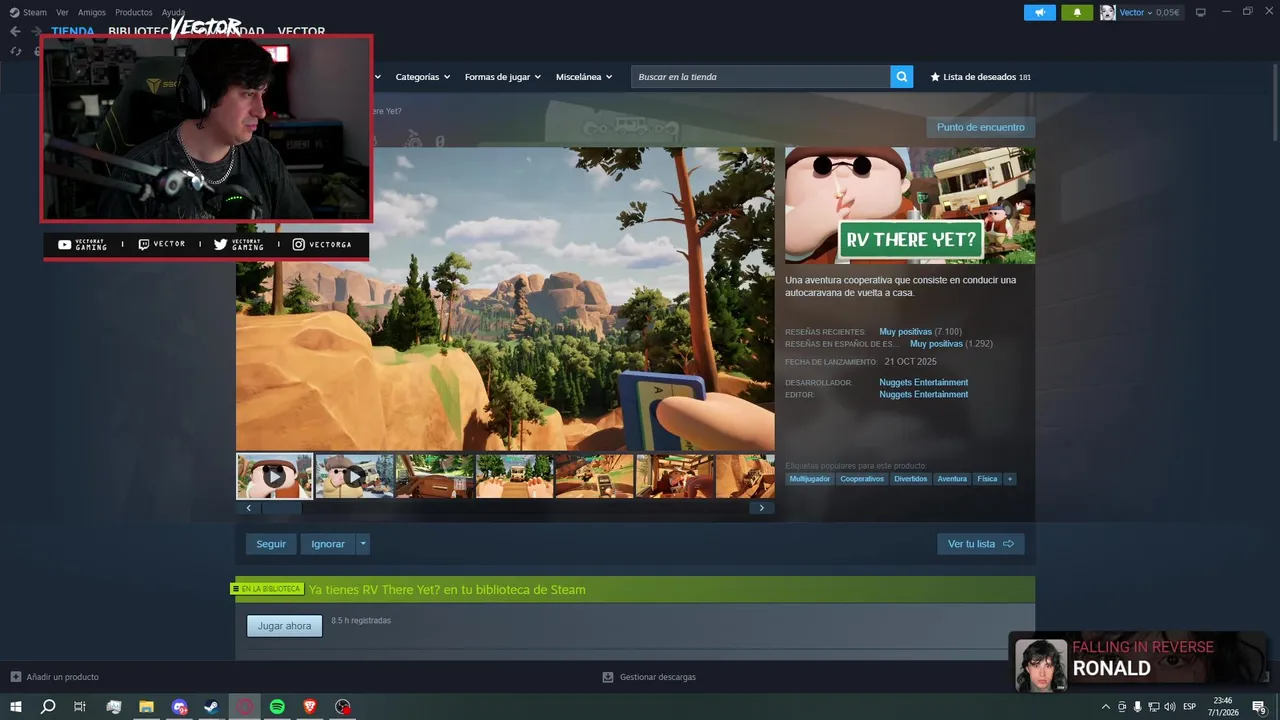Image resolution: width=1280 pixels, height=720 pixels.
Task: Open the Punto de encuentro button
Action: pos(981,127)
